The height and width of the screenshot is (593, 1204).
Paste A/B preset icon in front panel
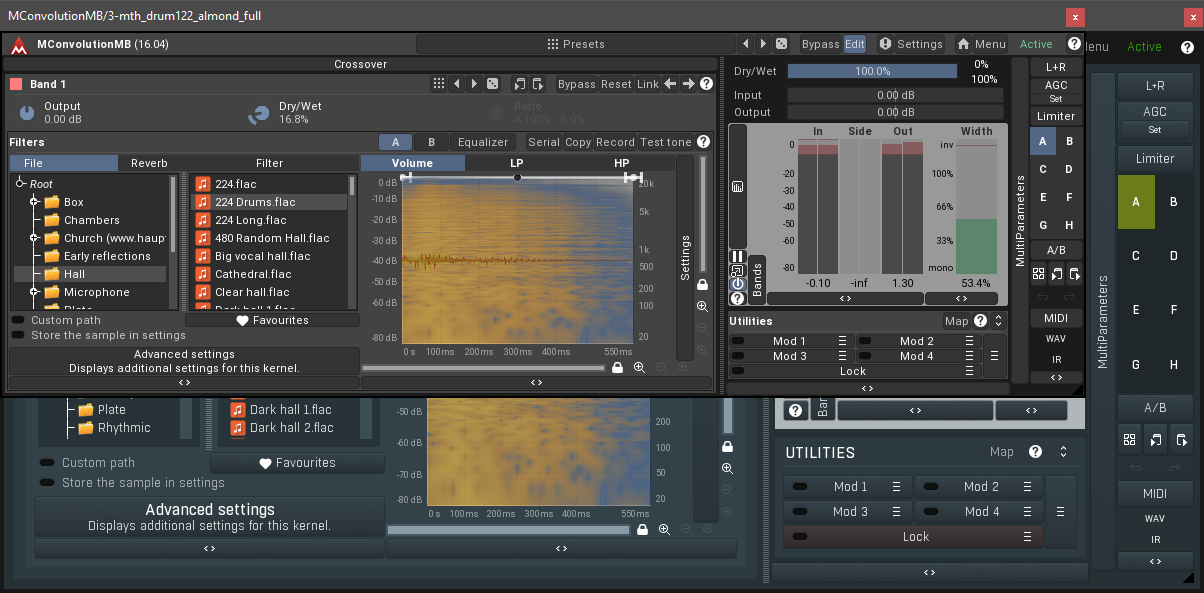(x=1074, y=273)
